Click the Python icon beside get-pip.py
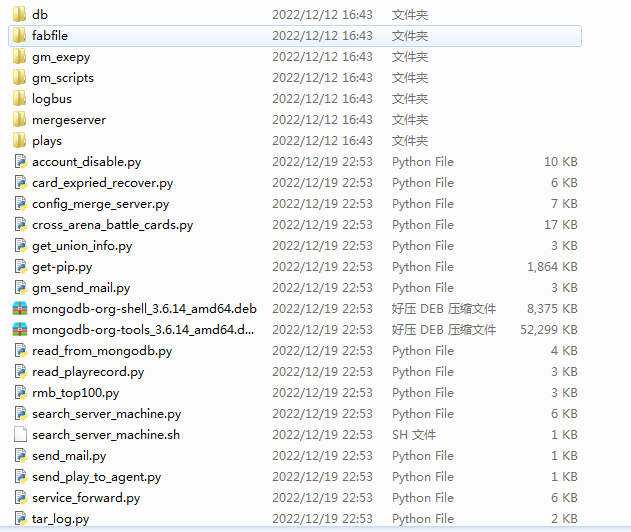The height and width of the screenshot is (532, 631). pos(20,266)
